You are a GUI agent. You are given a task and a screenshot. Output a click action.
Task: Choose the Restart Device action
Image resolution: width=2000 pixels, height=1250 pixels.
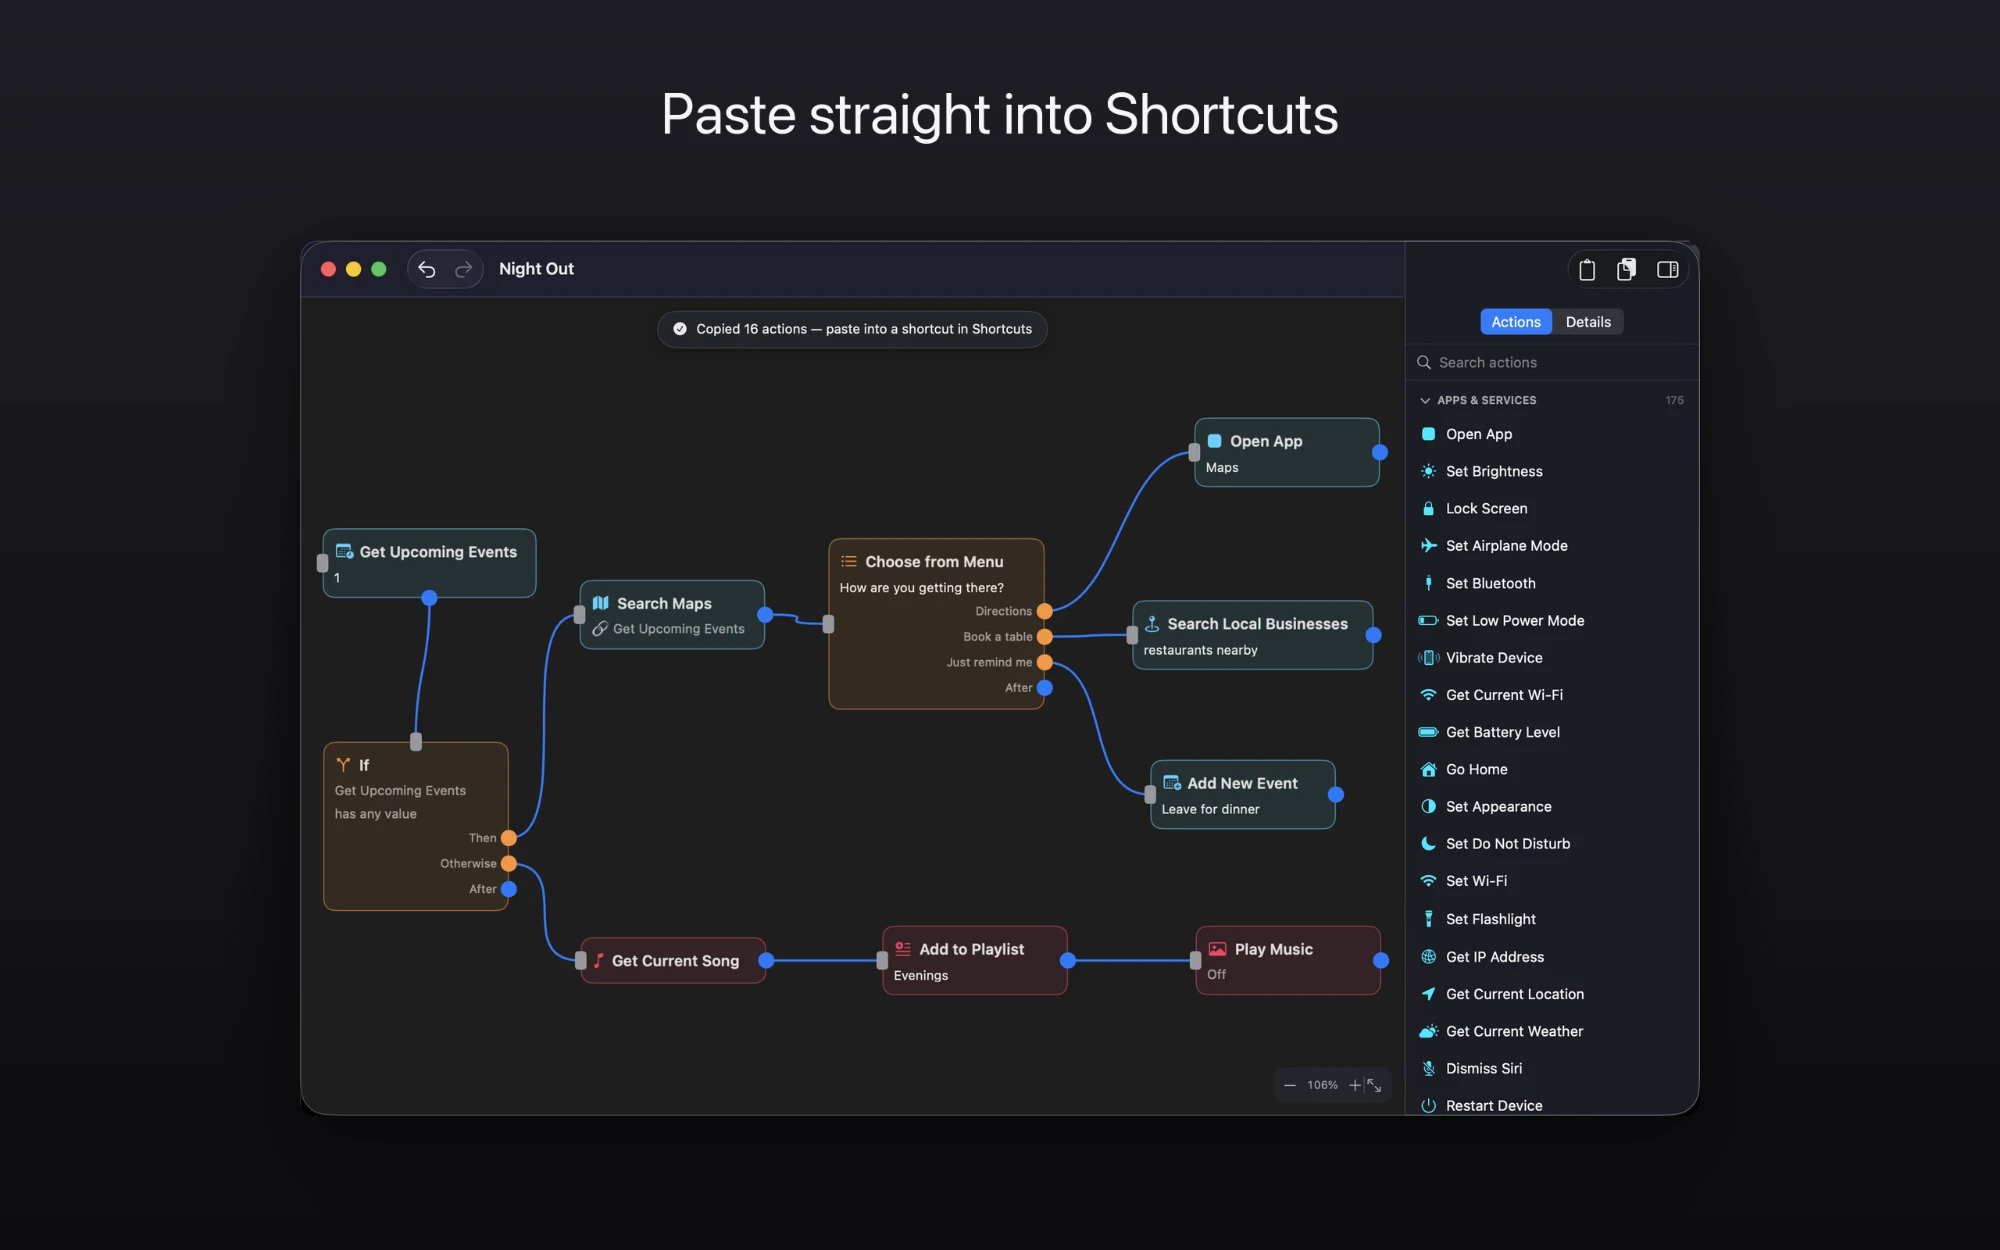tap(1552, 1105)
